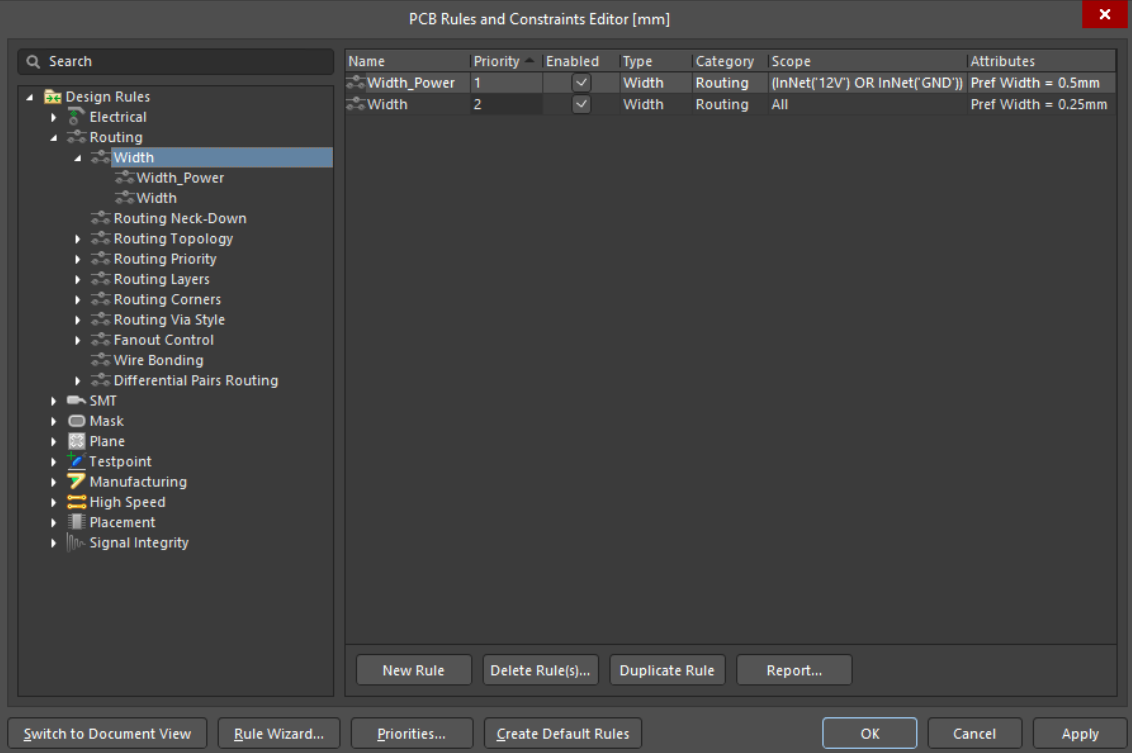1132x753 pixels.
Task: Click the Electrical category icon
Action: click(x=76, y=117)
